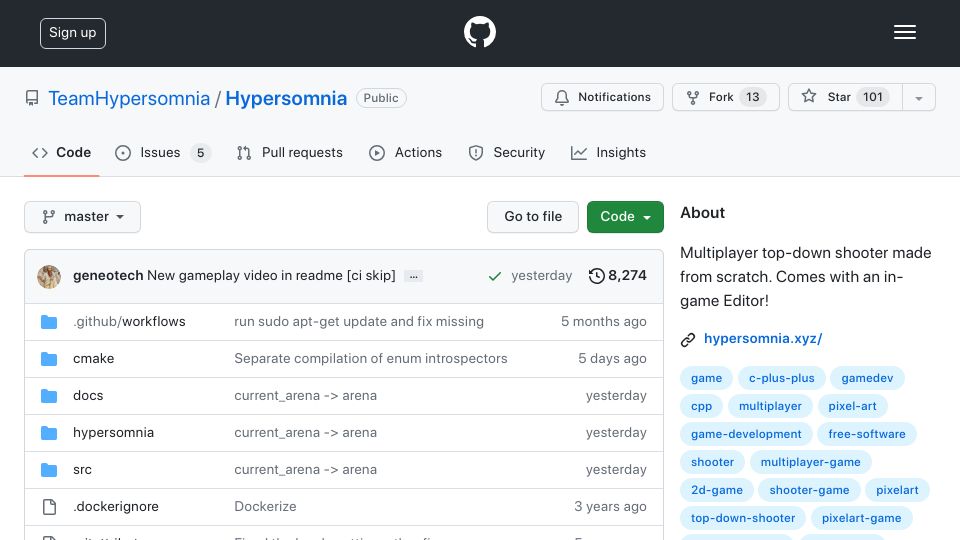
Task: Switch to the Actions tab
Action: click(405, 152)
